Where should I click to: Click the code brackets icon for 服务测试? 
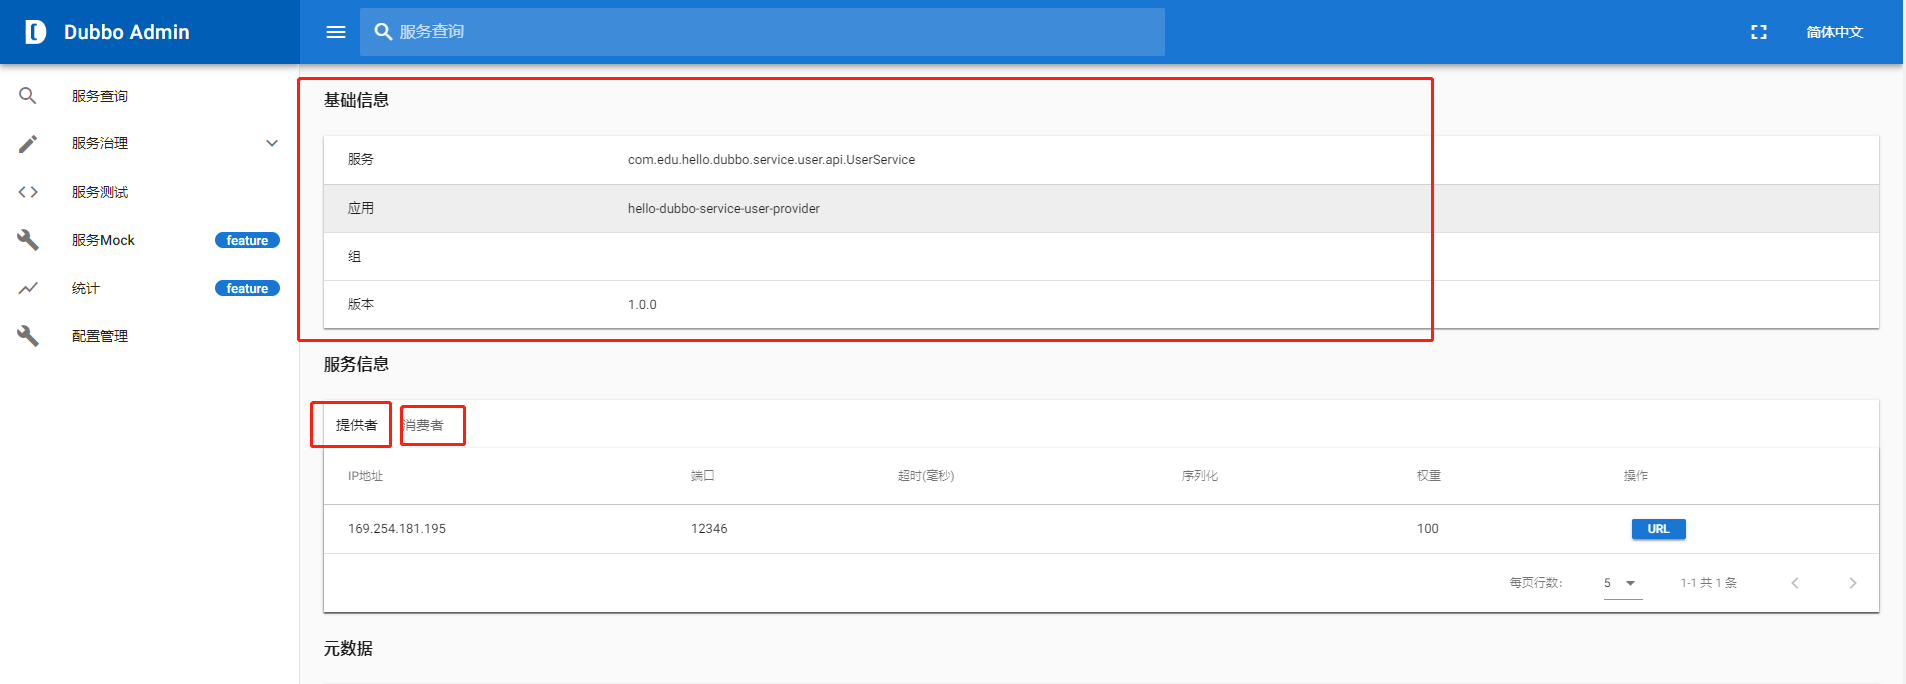[x=28, y=192]
